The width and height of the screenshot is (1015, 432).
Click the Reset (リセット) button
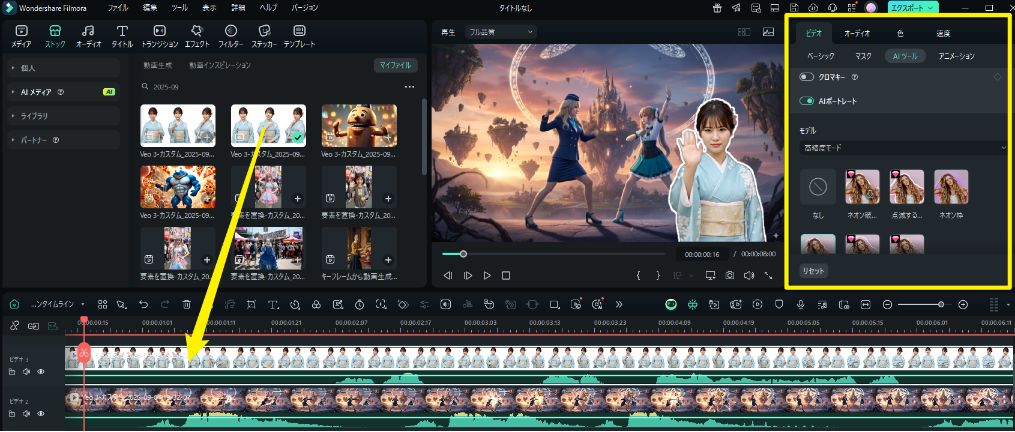tap(814, 271)
